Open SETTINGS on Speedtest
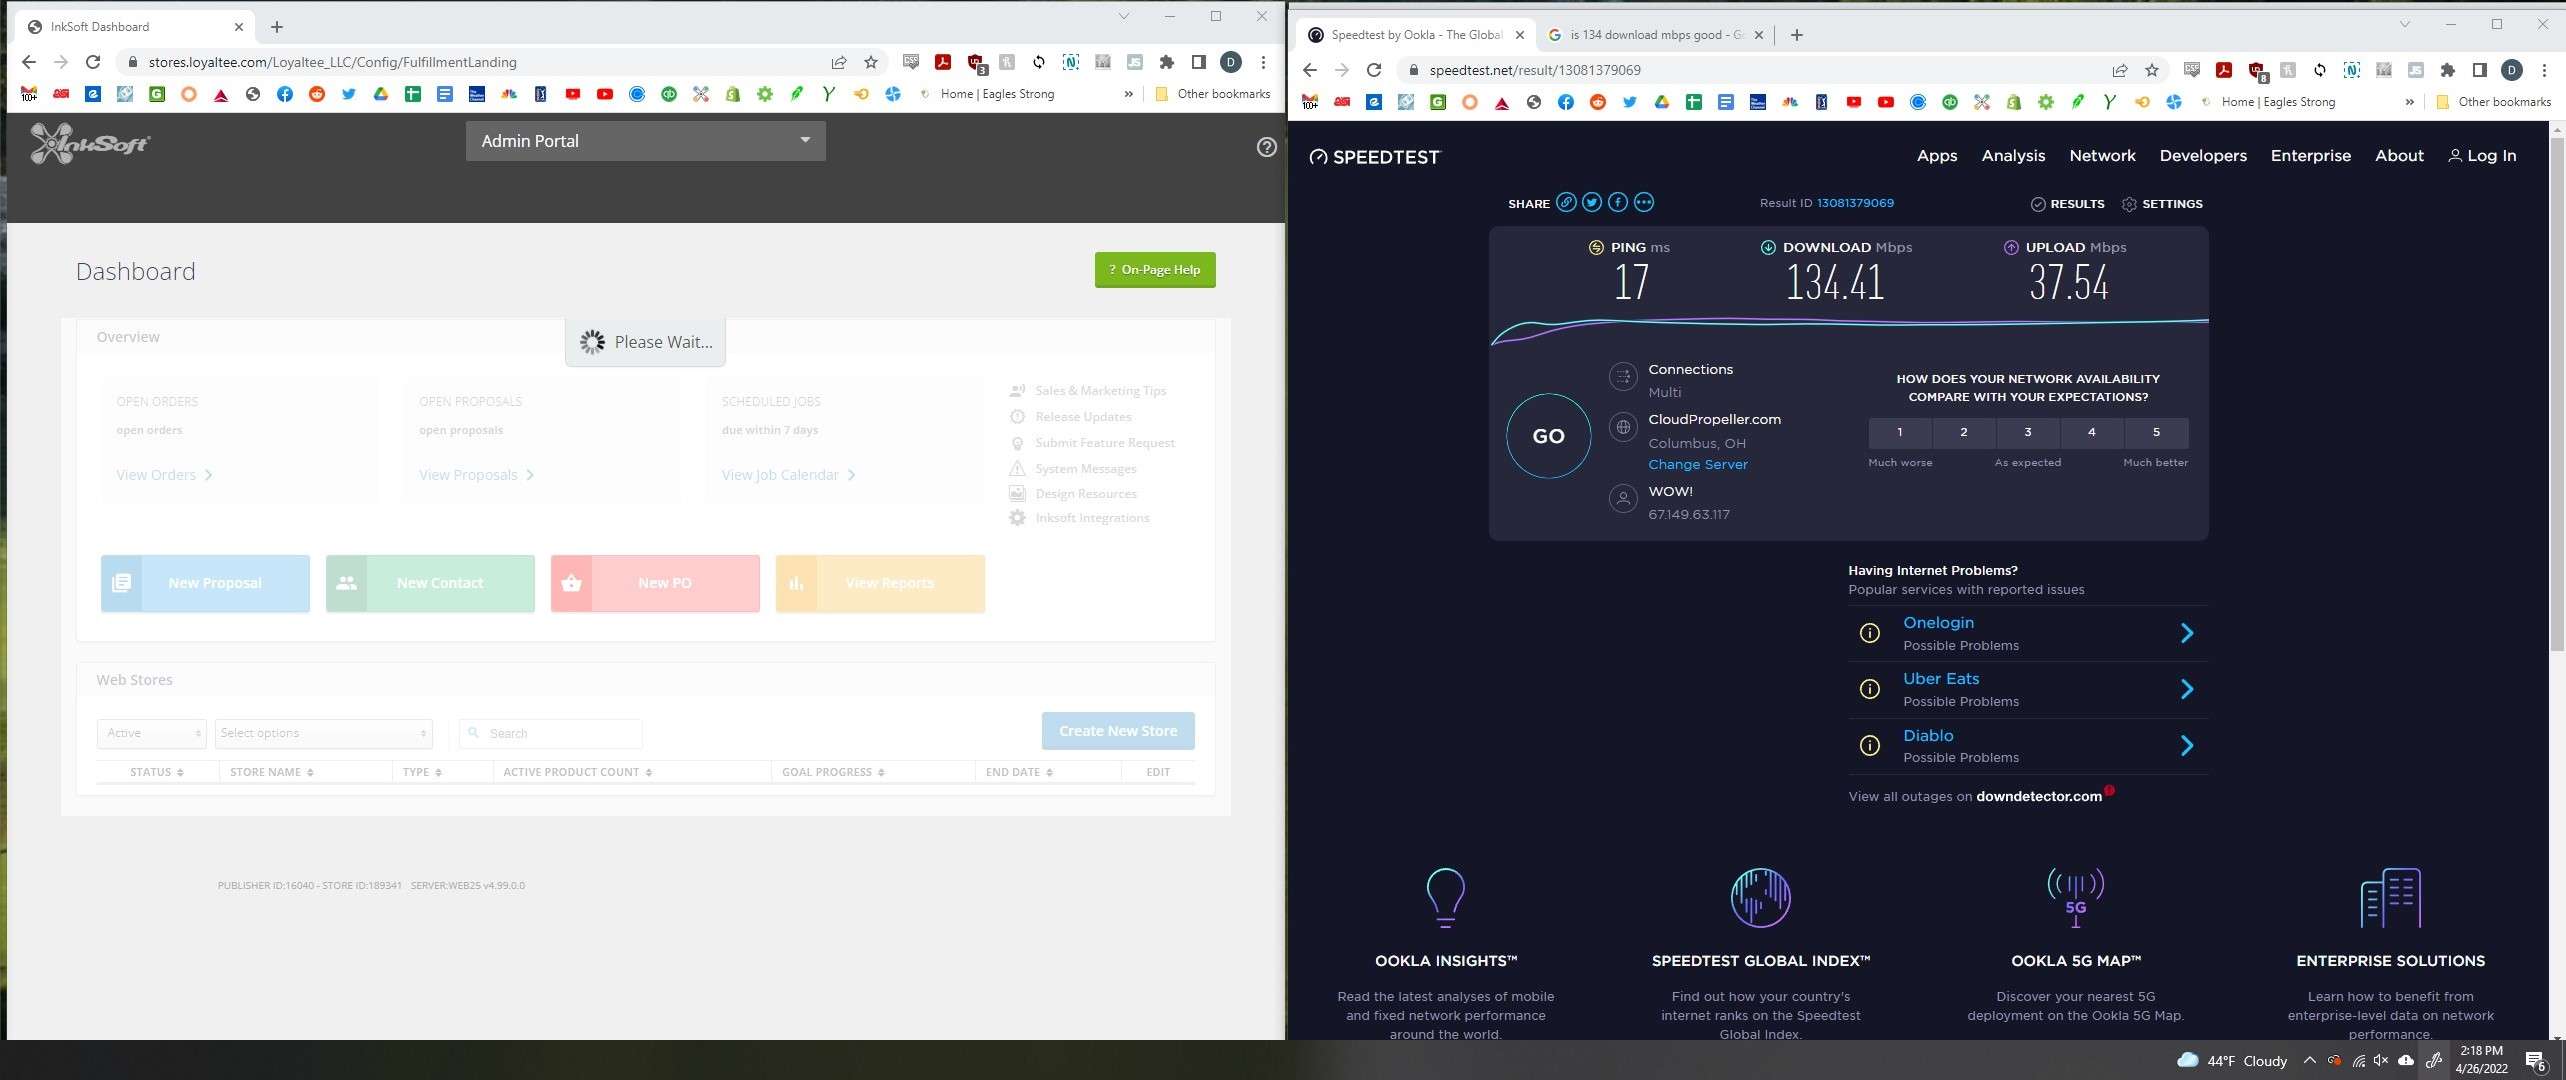Viewport: 2566px width, 1080px height. click(x=2162, y=204)
